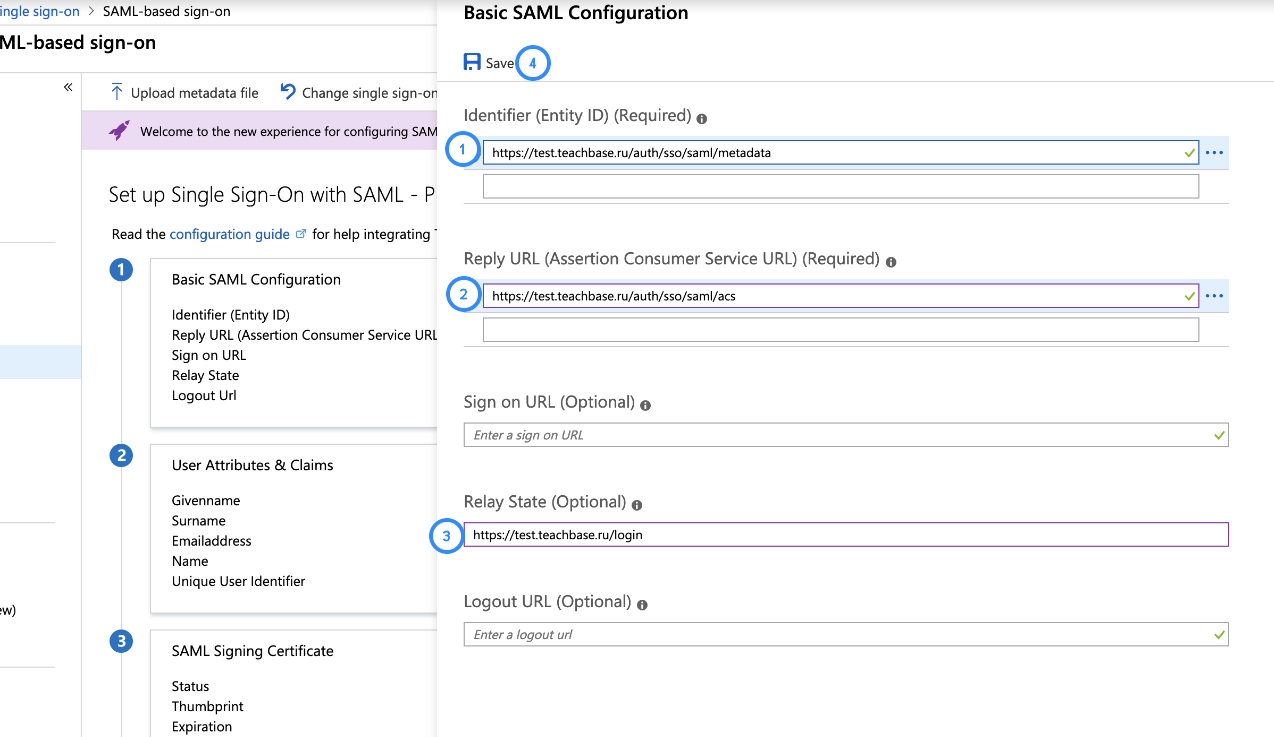Click the Relay State field with login URL
Screen dimensions: 1274x737
tap(846, 535)
